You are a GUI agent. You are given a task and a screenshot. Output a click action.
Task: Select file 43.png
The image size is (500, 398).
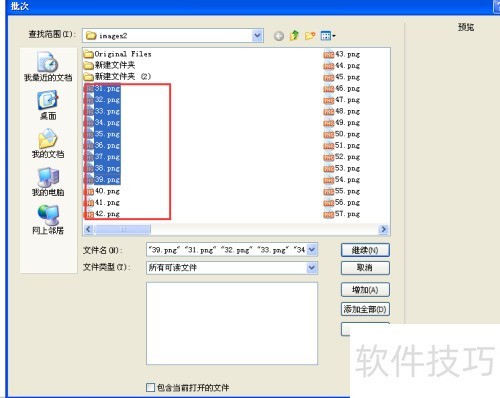tap(342, 54)
